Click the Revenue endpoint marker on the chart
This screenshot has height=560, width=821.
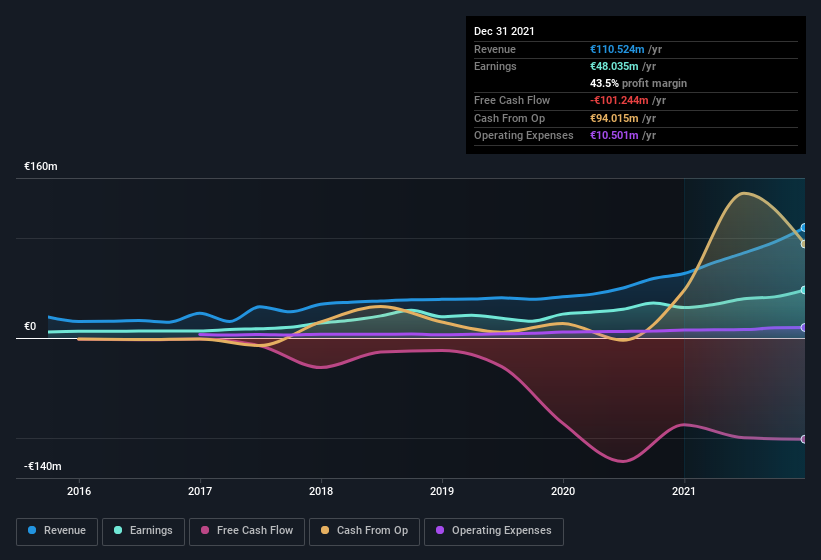pos(804,228)
